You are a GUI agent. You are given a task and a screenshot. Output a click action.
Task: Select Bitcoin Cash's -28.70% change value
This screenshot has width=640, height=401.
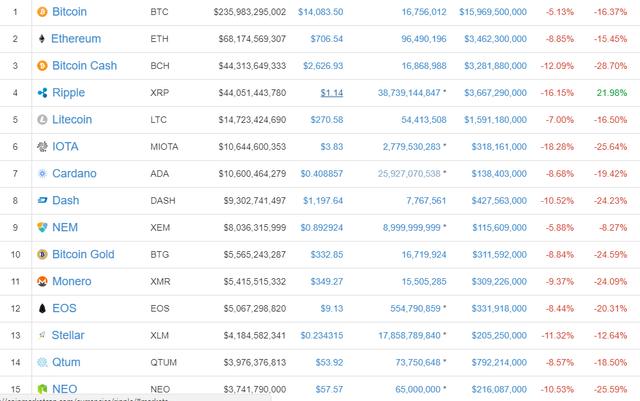610,66
